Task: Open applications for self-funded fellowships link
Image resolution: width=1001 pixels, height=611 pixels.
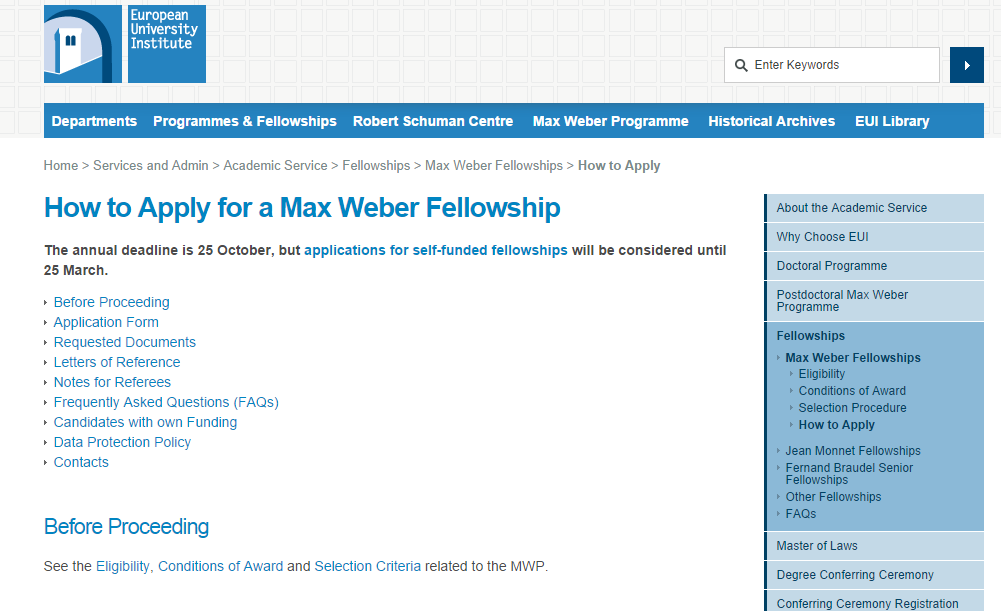Action: pyautogui.click(x=436, y=250)
